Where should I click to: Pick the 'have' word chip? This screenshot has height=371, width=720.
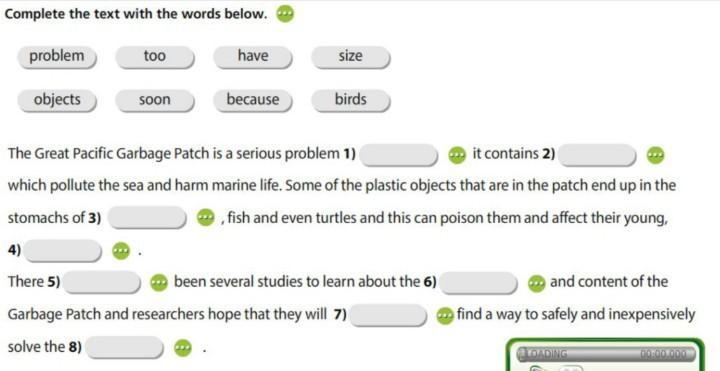click(x=253, y=57)
